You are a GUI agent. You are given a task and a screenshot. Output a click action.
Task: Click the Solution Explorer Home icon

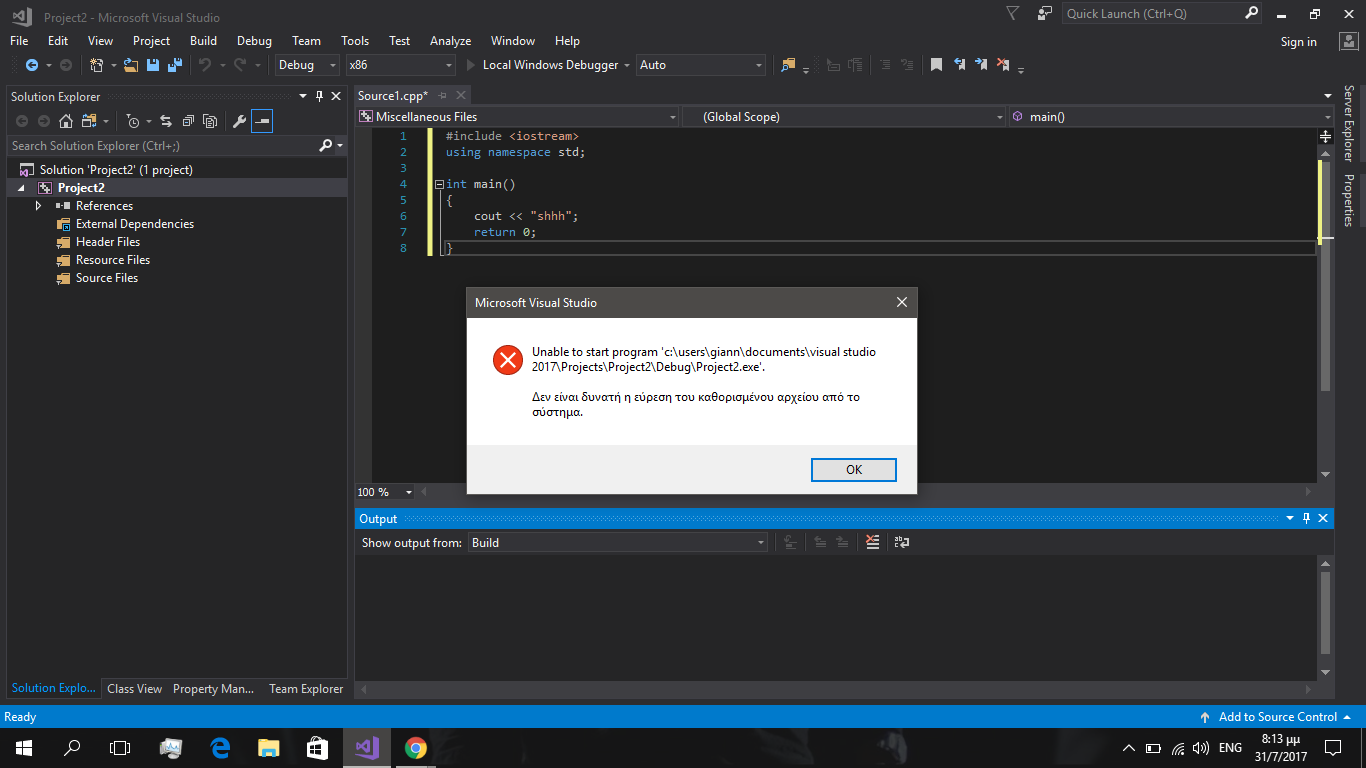pos(66,121)
